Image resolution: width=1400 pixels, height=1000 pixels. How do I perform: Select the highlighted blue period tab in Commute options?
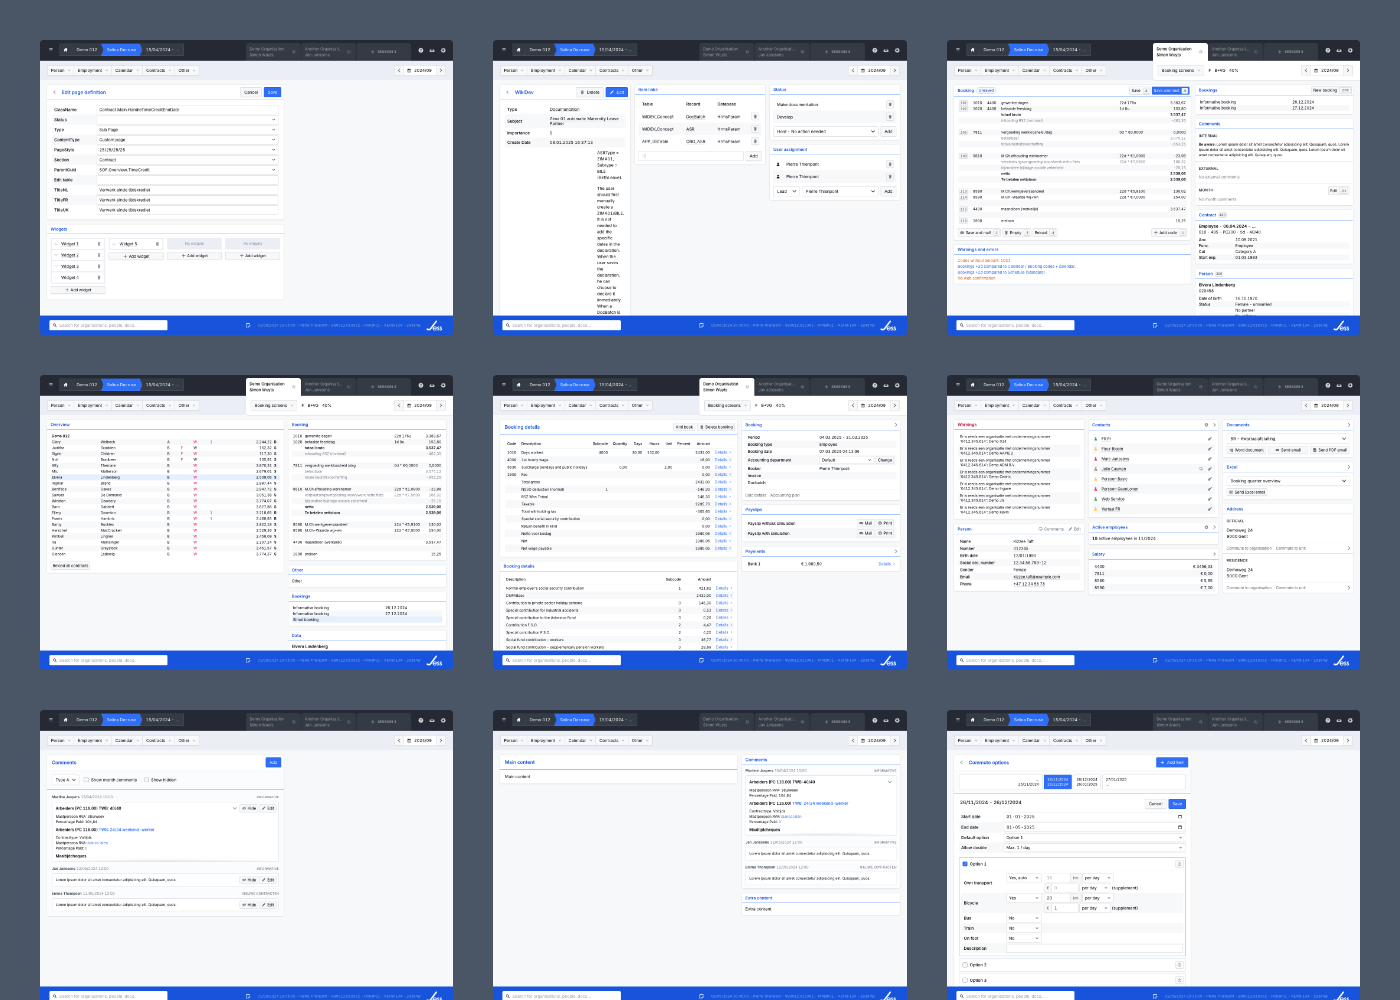(1057, 782)
